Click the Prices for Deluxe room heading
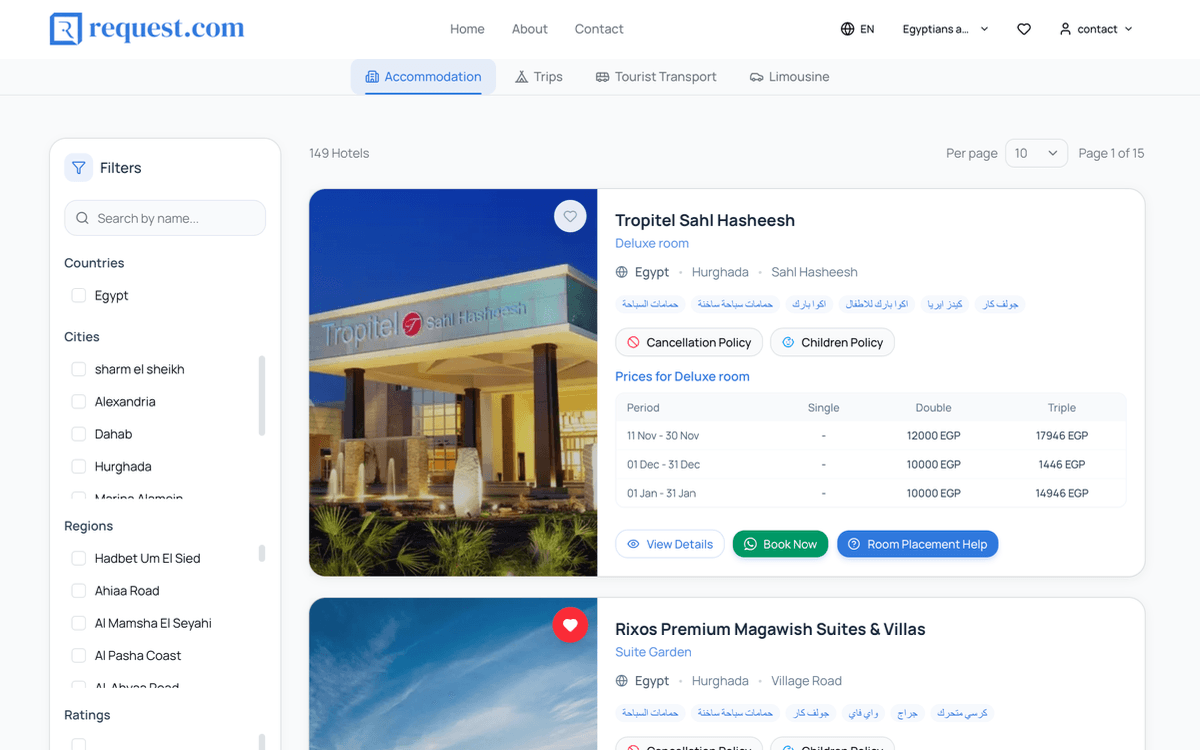1200x750 pixels. pos(682,377)
